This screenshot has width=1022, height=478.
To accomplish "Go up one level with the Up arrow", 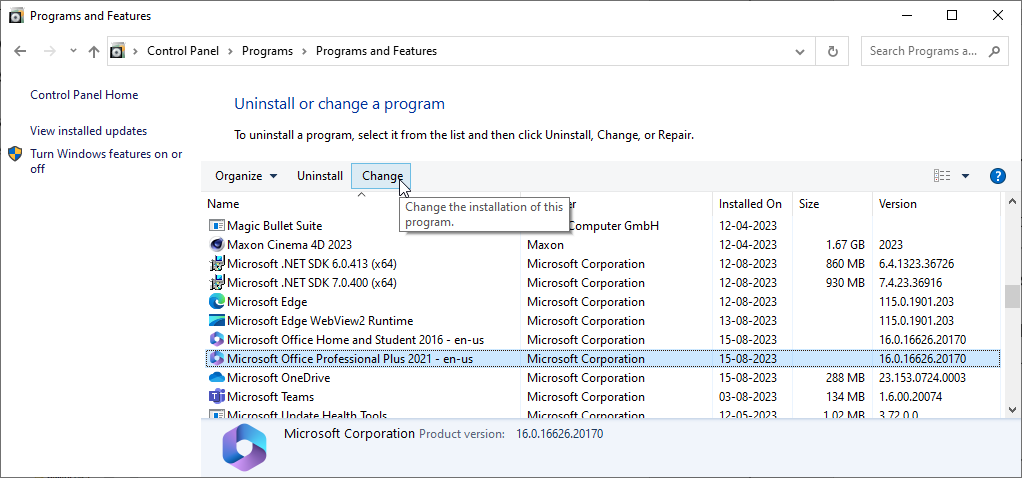I will pyautogui.click(x=94, y=51).
